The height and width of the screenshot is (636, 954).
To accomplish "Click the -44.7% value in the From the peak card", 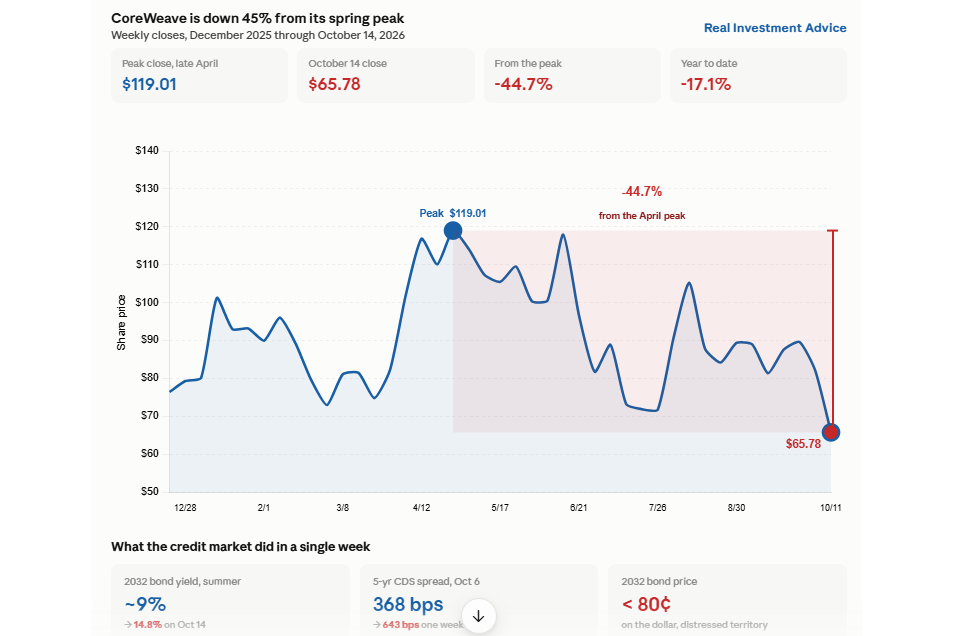I will click(523, 84).
